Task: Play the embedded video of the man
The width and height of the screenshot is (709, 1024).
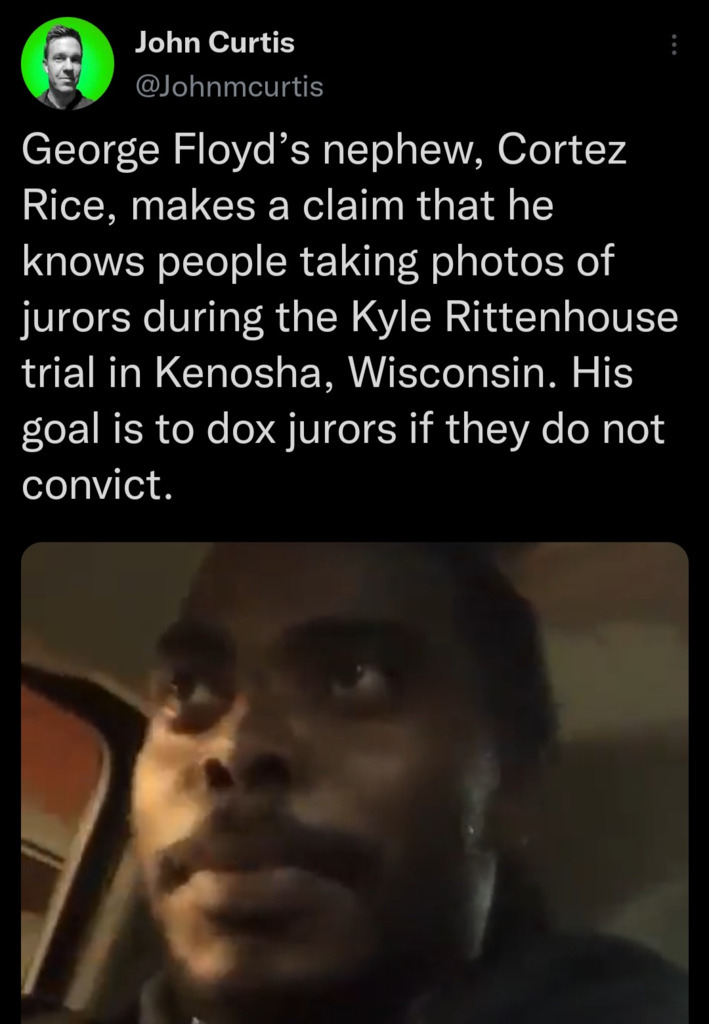Action: 354,783
